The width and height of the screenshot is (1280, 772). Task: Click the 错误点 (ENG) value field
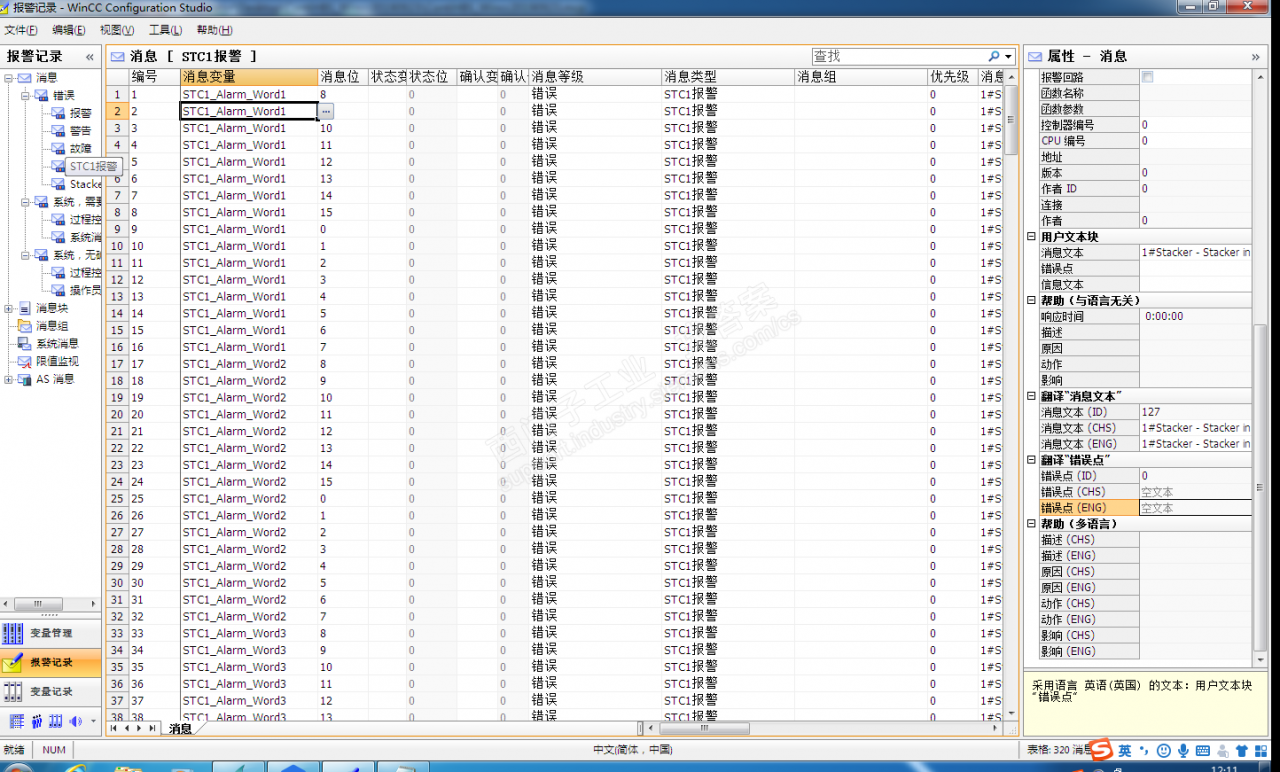point(1195,508)
